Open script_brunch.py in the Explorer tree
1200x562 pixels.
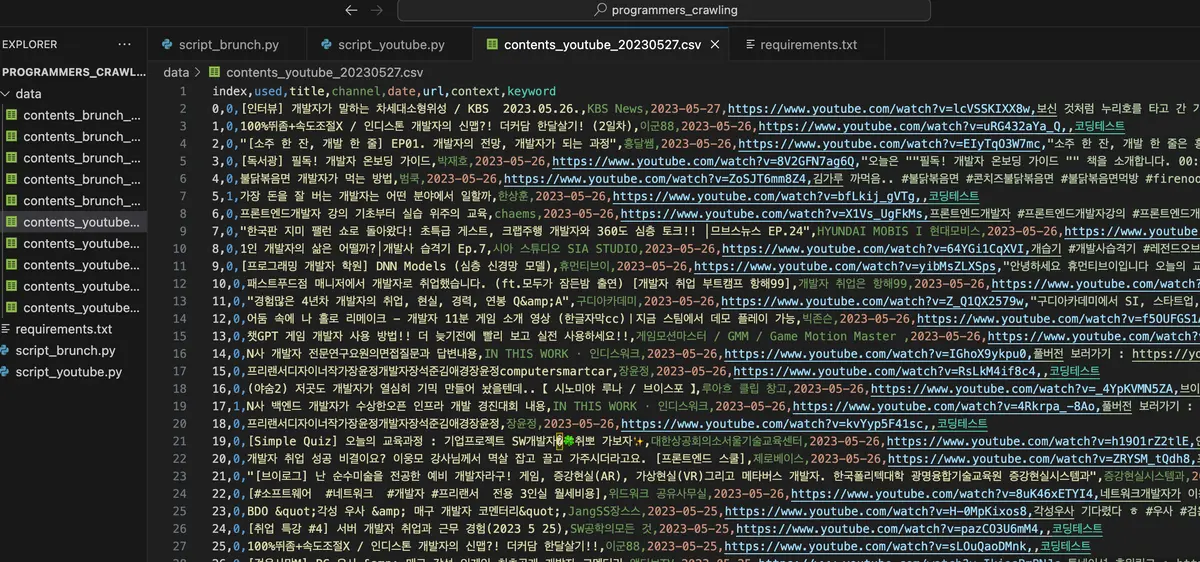(65, 351)
